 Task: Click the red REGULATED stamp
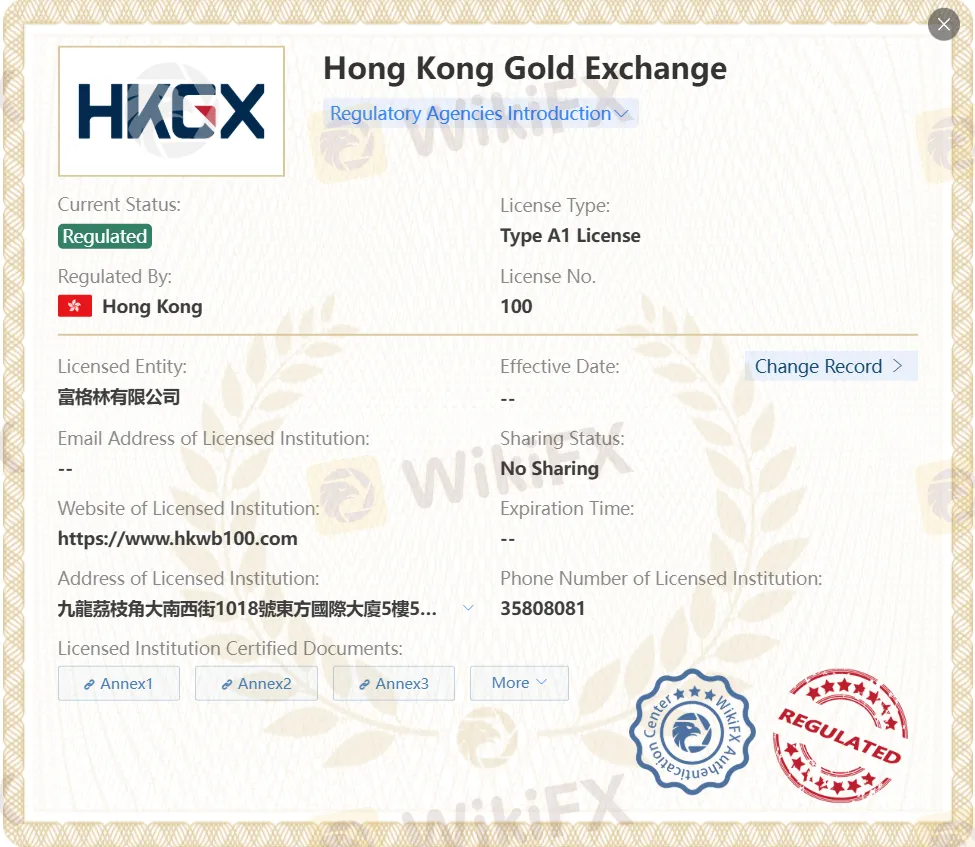tap(841, 733)
